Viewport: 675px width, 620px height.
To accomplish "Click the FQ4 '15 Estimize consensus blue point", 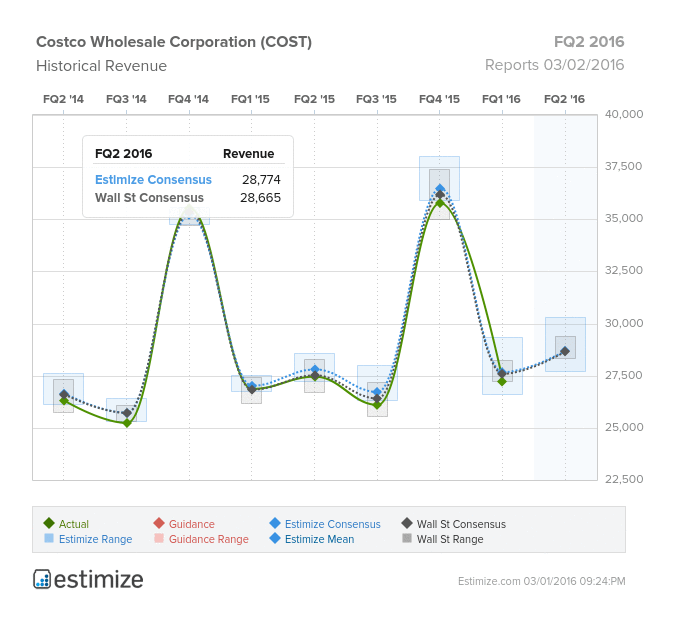I will pyautogui.click(x=440, y=188).
